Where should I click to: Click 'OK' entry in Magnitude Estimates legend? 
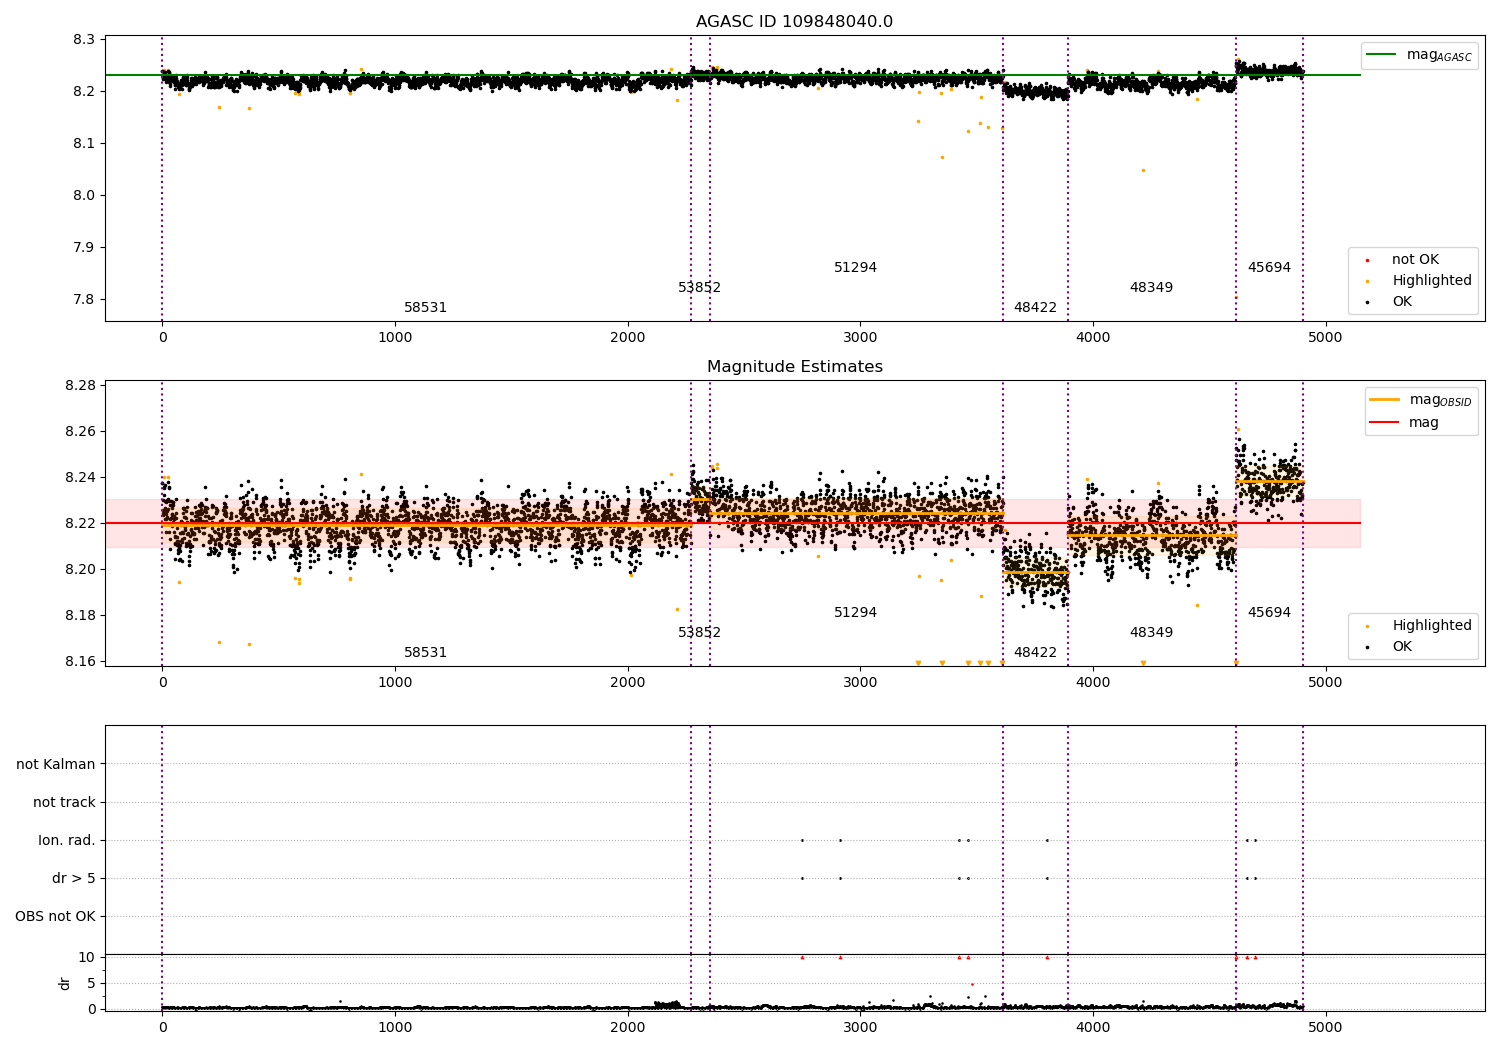[1402, 647]
